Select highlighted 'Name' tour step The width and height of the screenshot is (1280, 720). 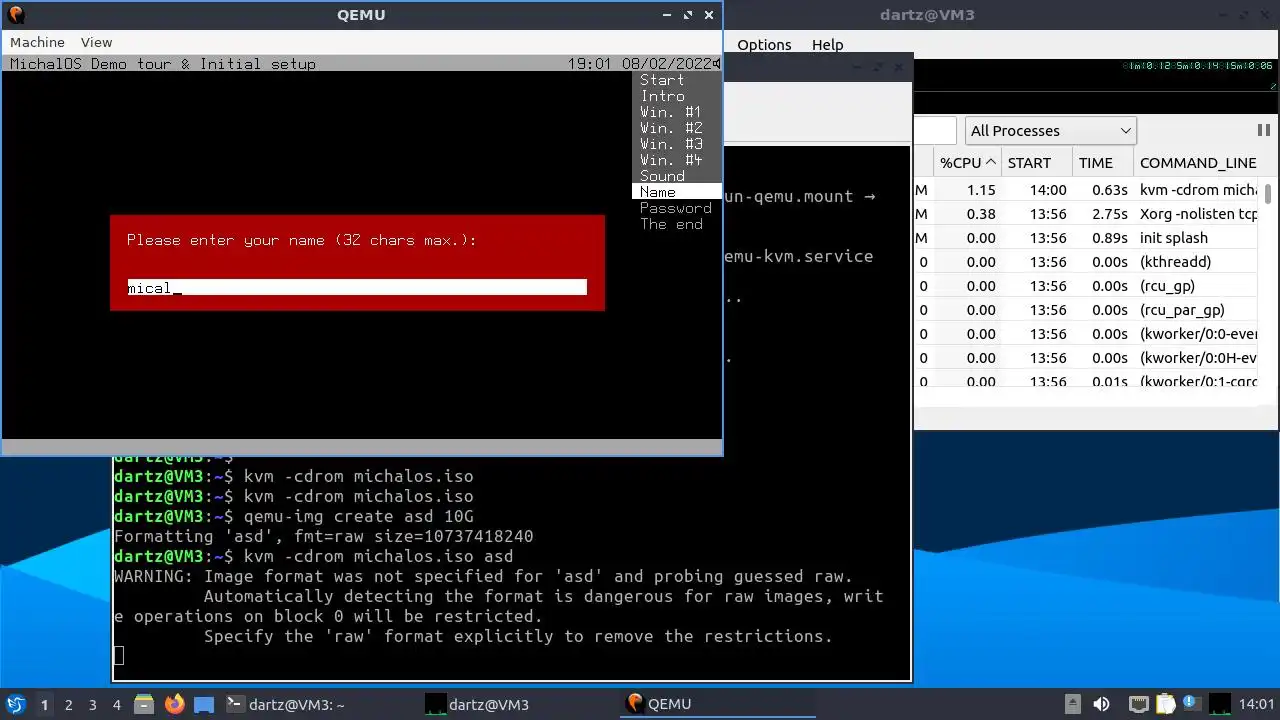(677, 192)
